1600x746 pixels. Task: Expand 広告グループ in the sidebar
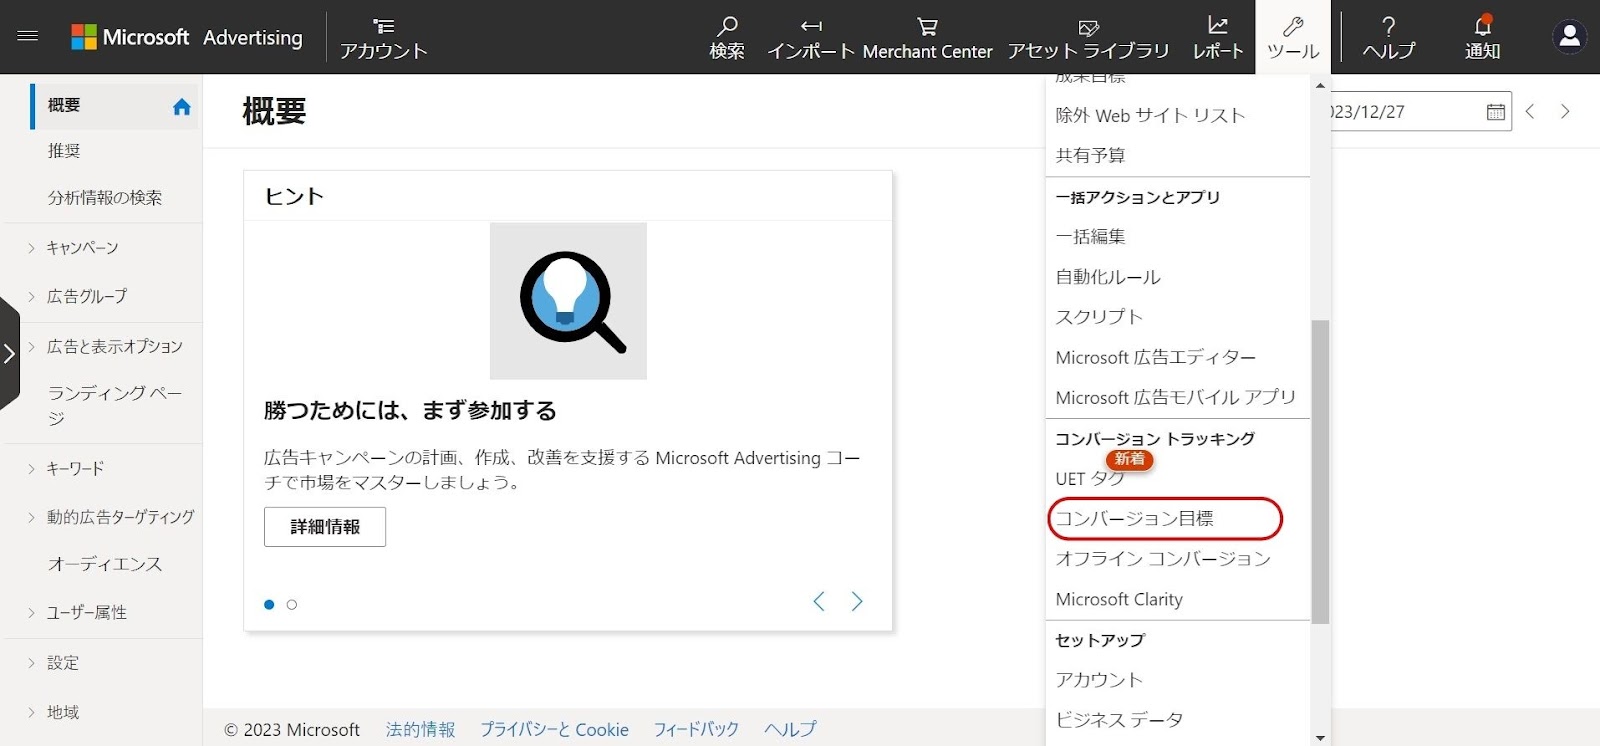tap(87, 297)
